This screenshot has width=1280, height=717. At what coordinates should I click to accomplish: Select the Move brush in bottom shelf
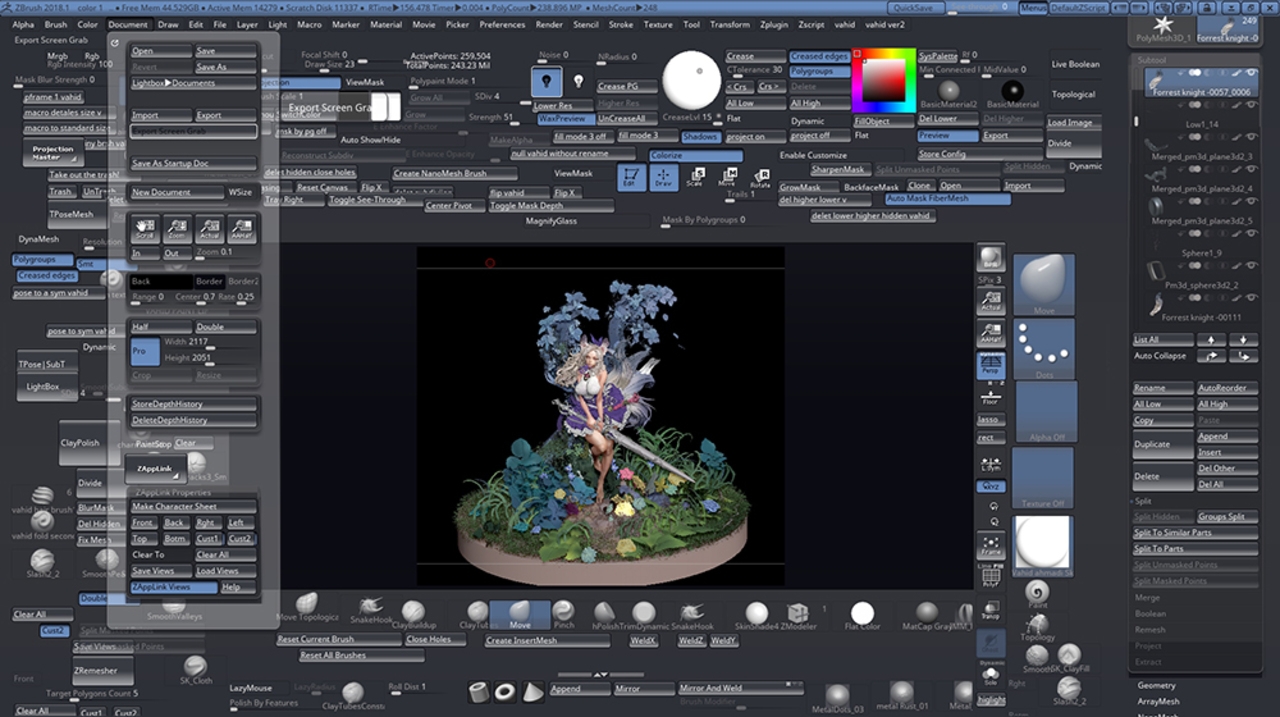520,614
